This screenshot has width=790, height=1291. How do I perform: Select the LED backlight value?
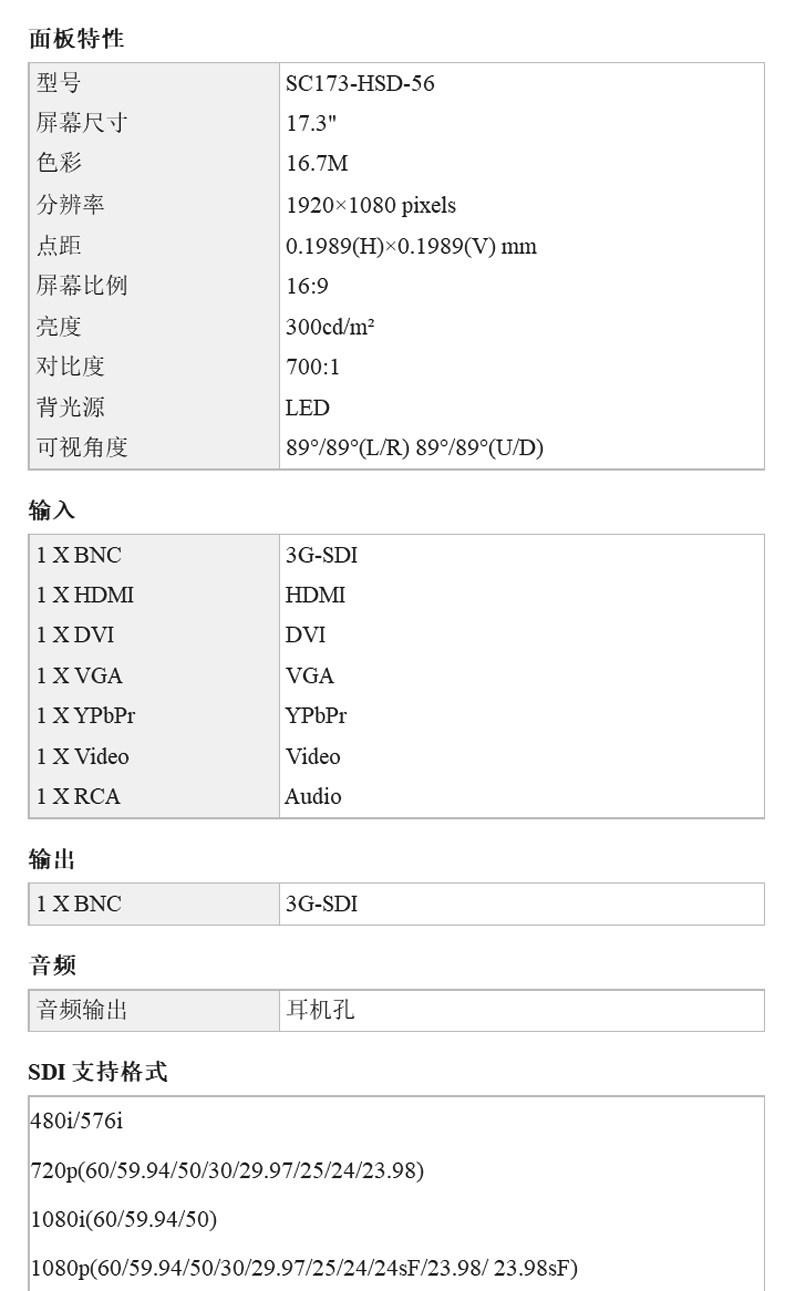307,408
